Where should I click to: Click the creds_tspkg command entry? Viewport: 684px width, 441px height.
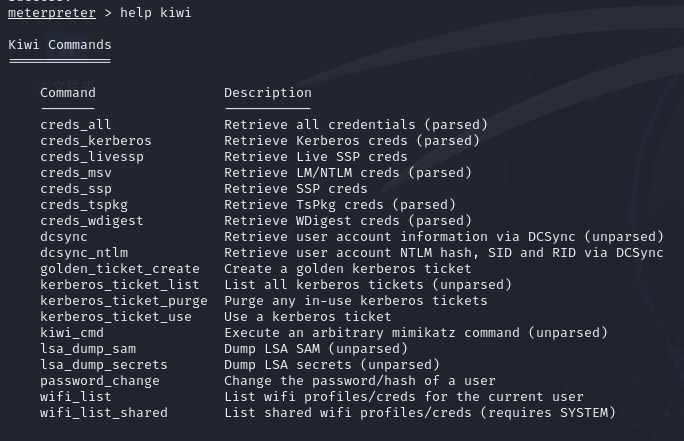[84, 205]
